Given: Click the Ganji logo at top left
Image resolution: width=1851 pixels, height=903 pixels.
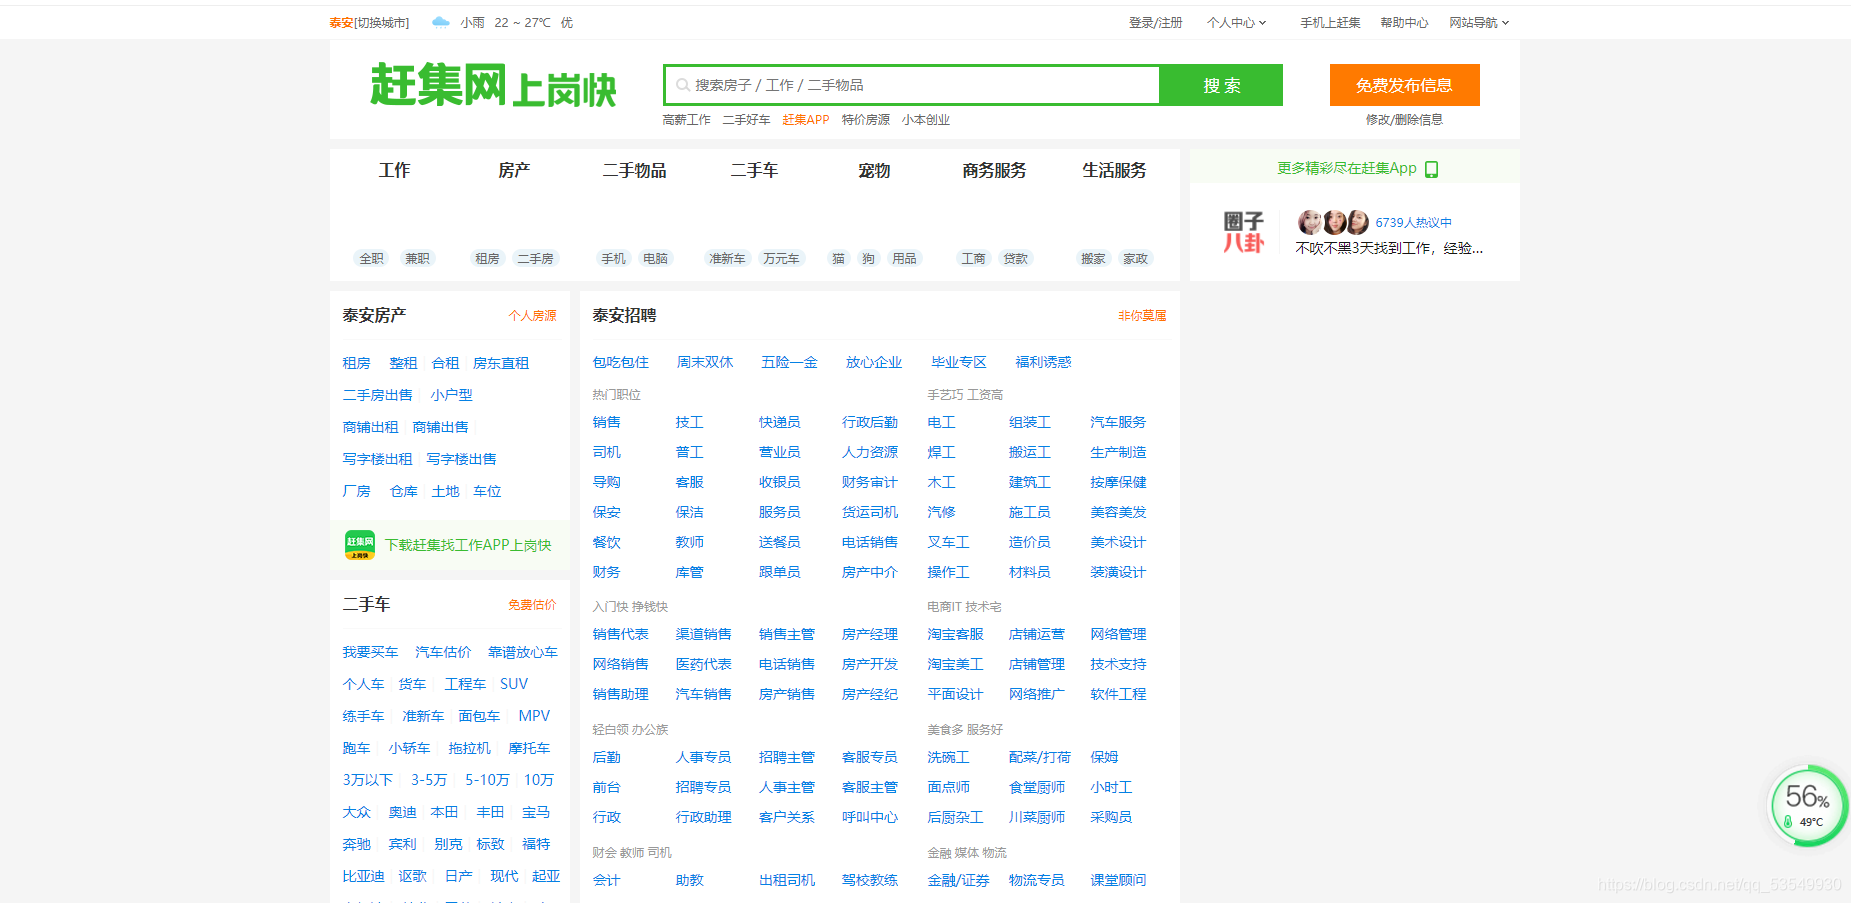Looking at the screenshot, I should click(x=493, y=85).
